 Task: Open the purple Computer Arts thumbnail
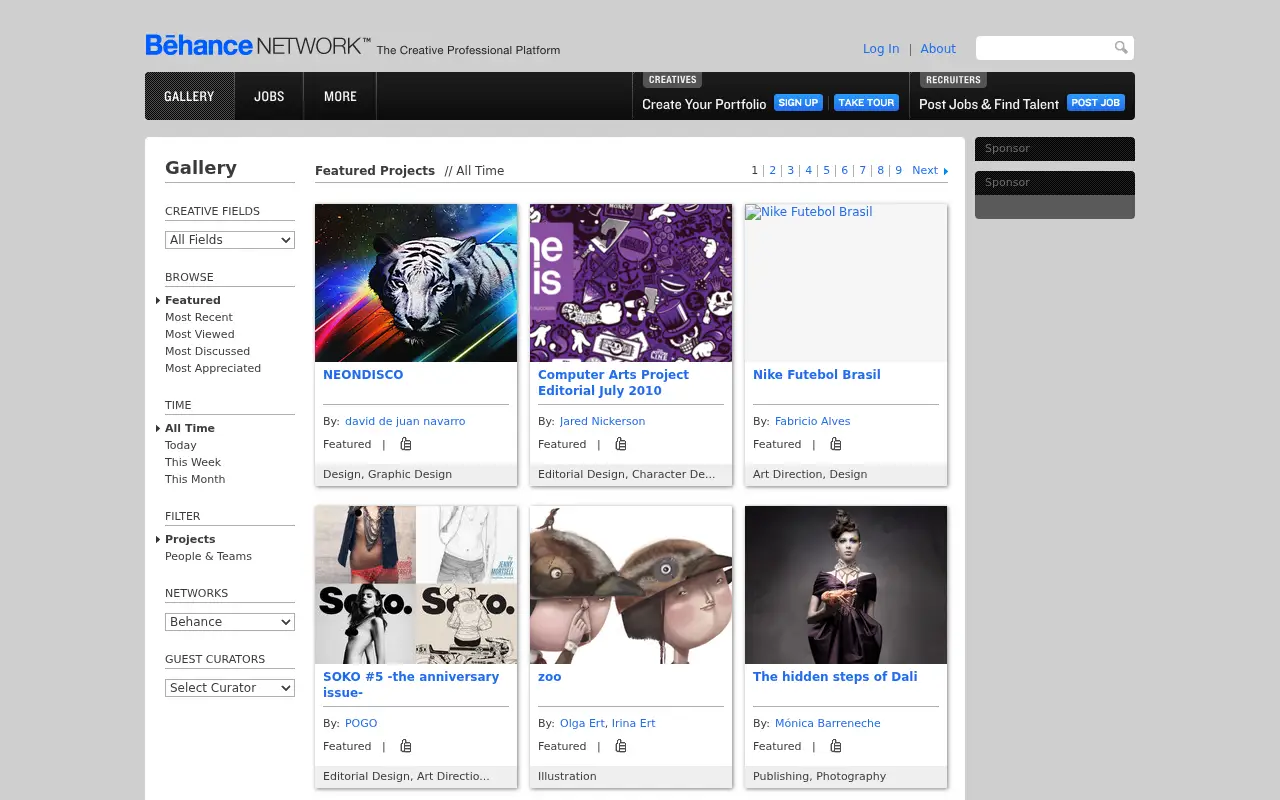click(x=631, y=283)
